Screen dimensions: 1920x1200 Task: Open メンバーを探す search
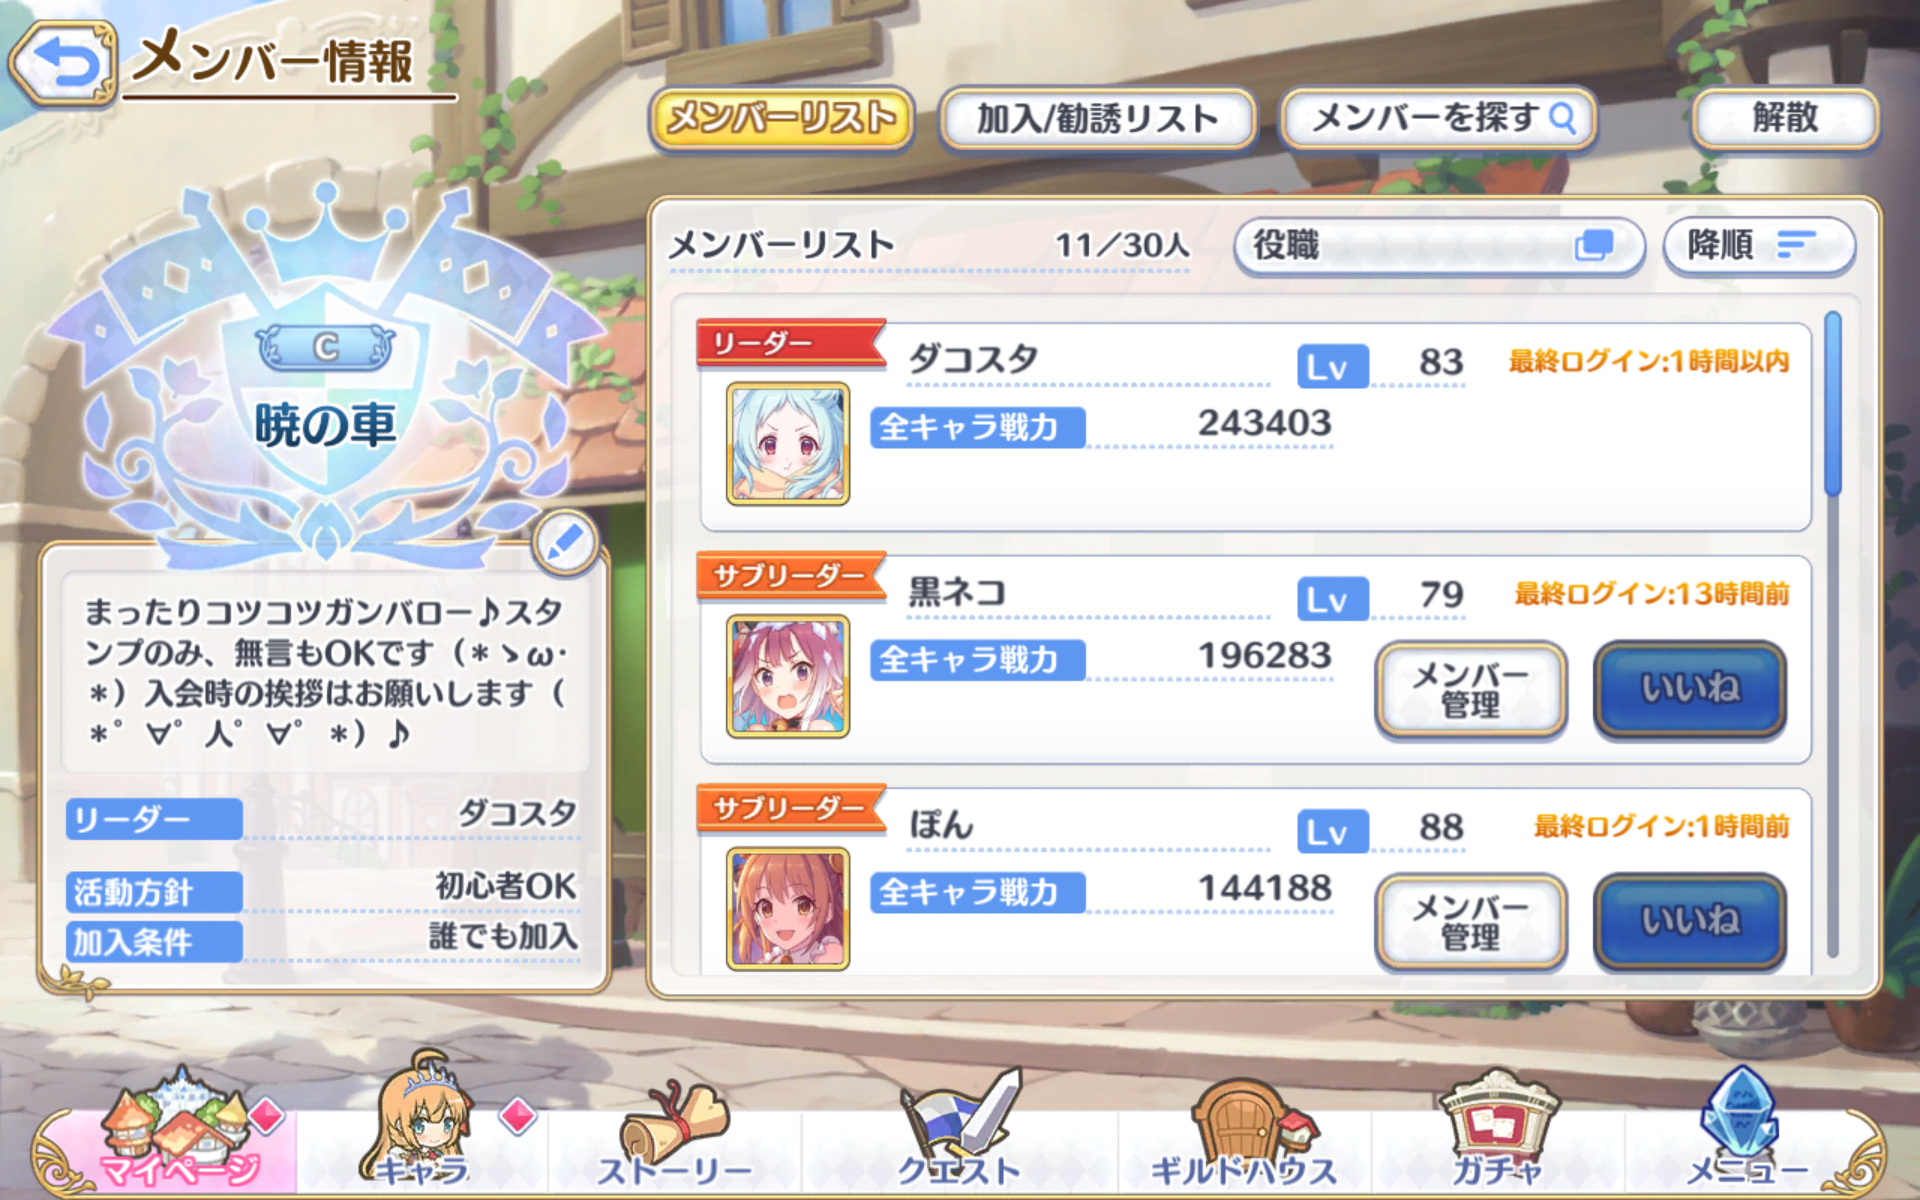click(1438, 119)
